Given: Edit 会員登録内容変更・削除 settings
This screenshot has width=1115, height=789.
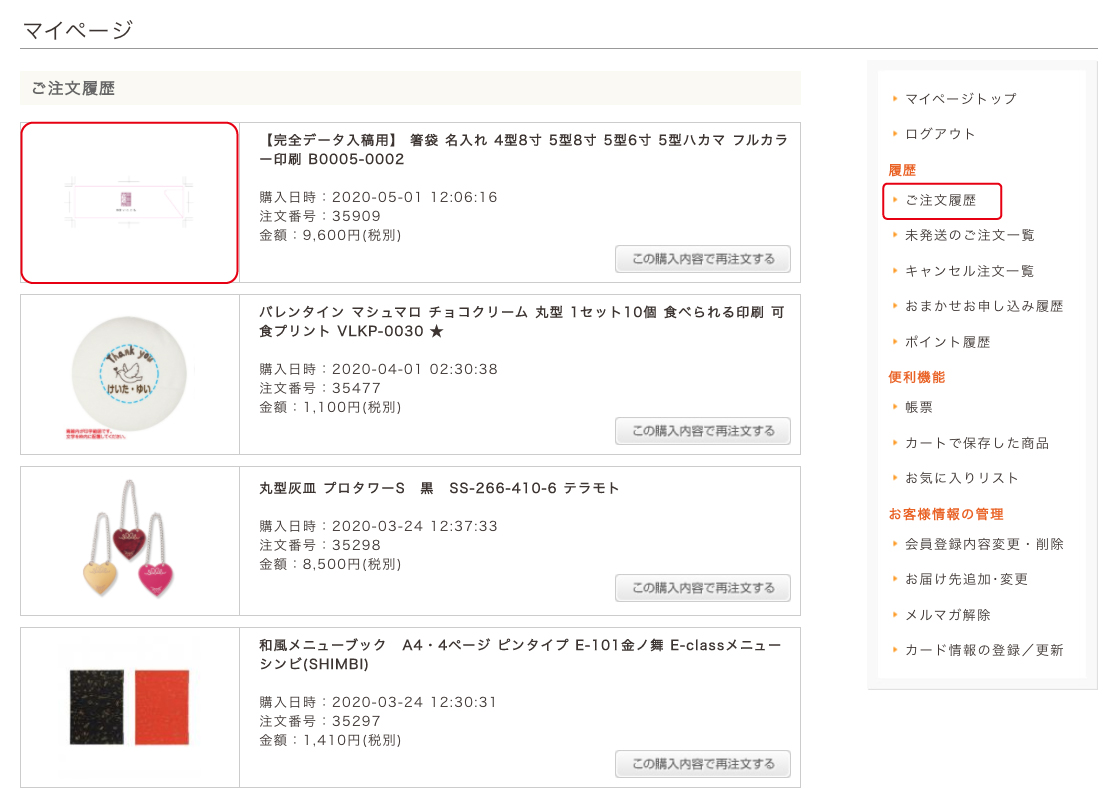Looking at the screenshot, I should [x=983, y=544].
